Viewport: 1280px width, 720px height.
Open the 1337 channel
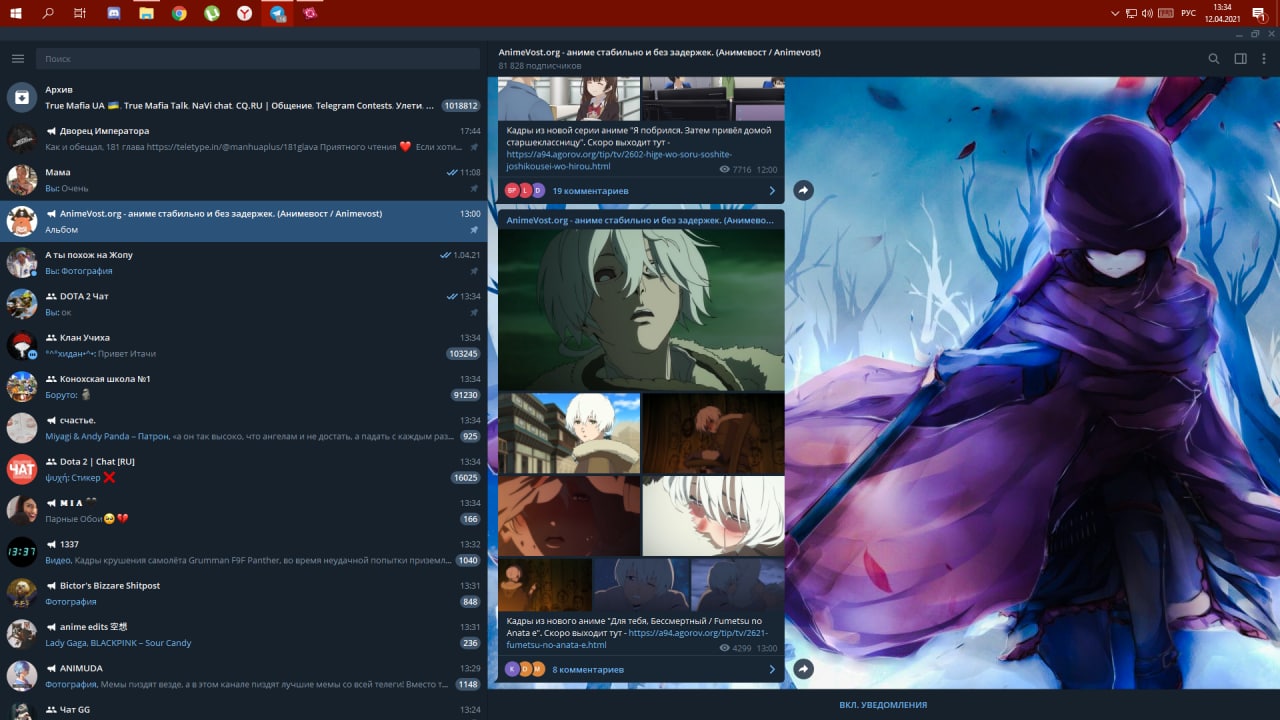pyautogui.click(x=243, y=552)
